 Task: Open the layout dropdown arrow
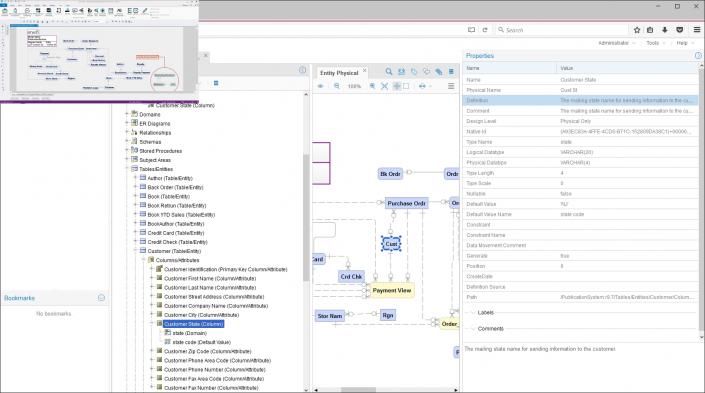[x=430, y=86]
